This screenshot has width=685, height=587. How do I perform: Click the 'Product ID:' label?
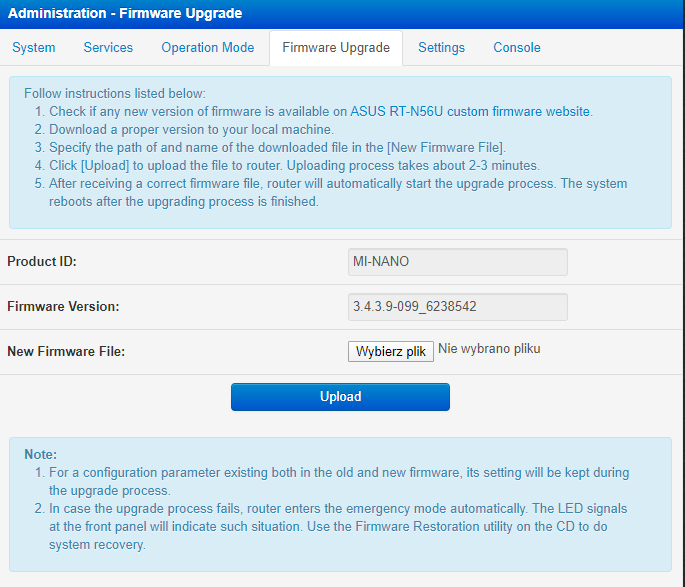[x=42, y=262]
